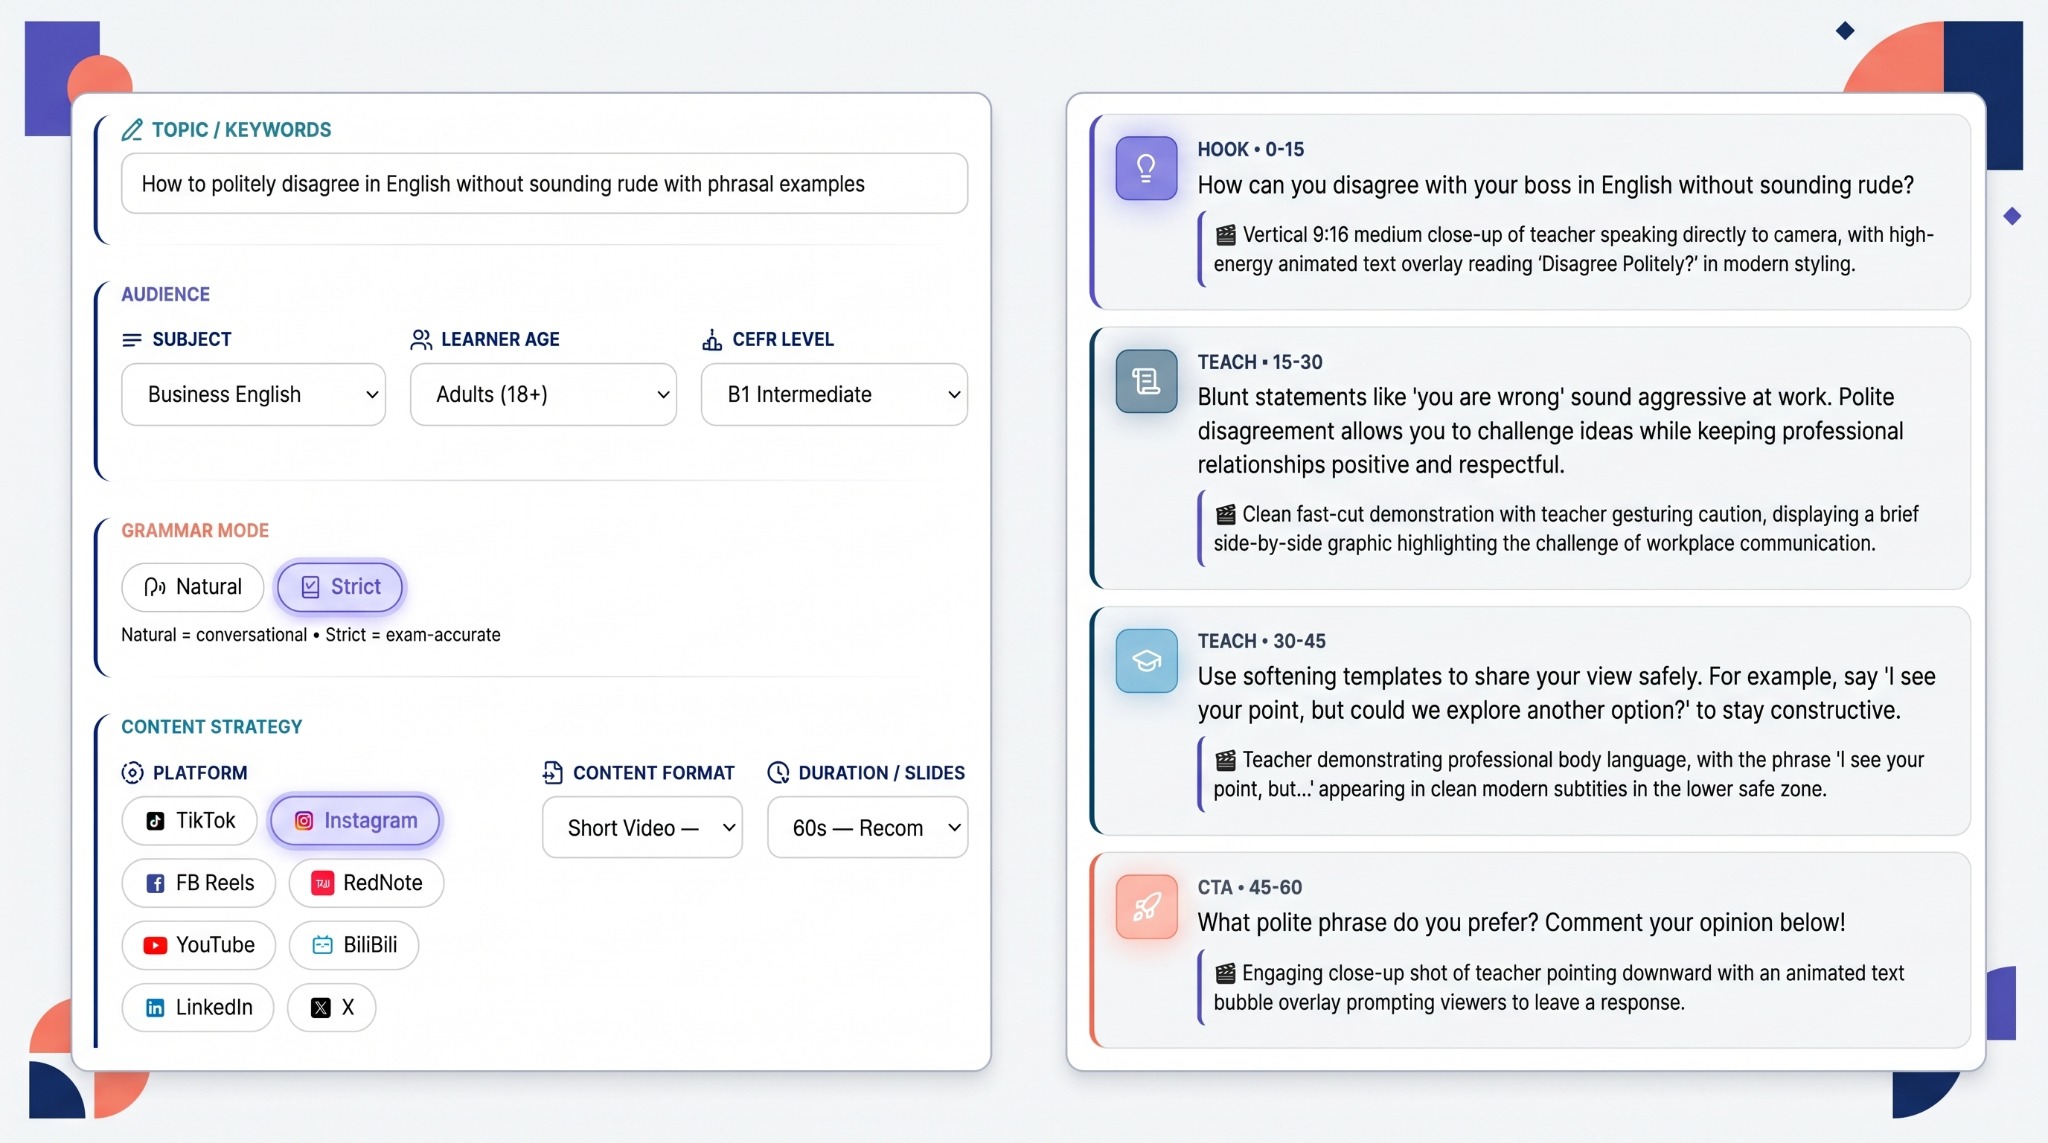Click the Instagram logo icon
Screen dimensions: 2048x1143
(x=304, y=821)
